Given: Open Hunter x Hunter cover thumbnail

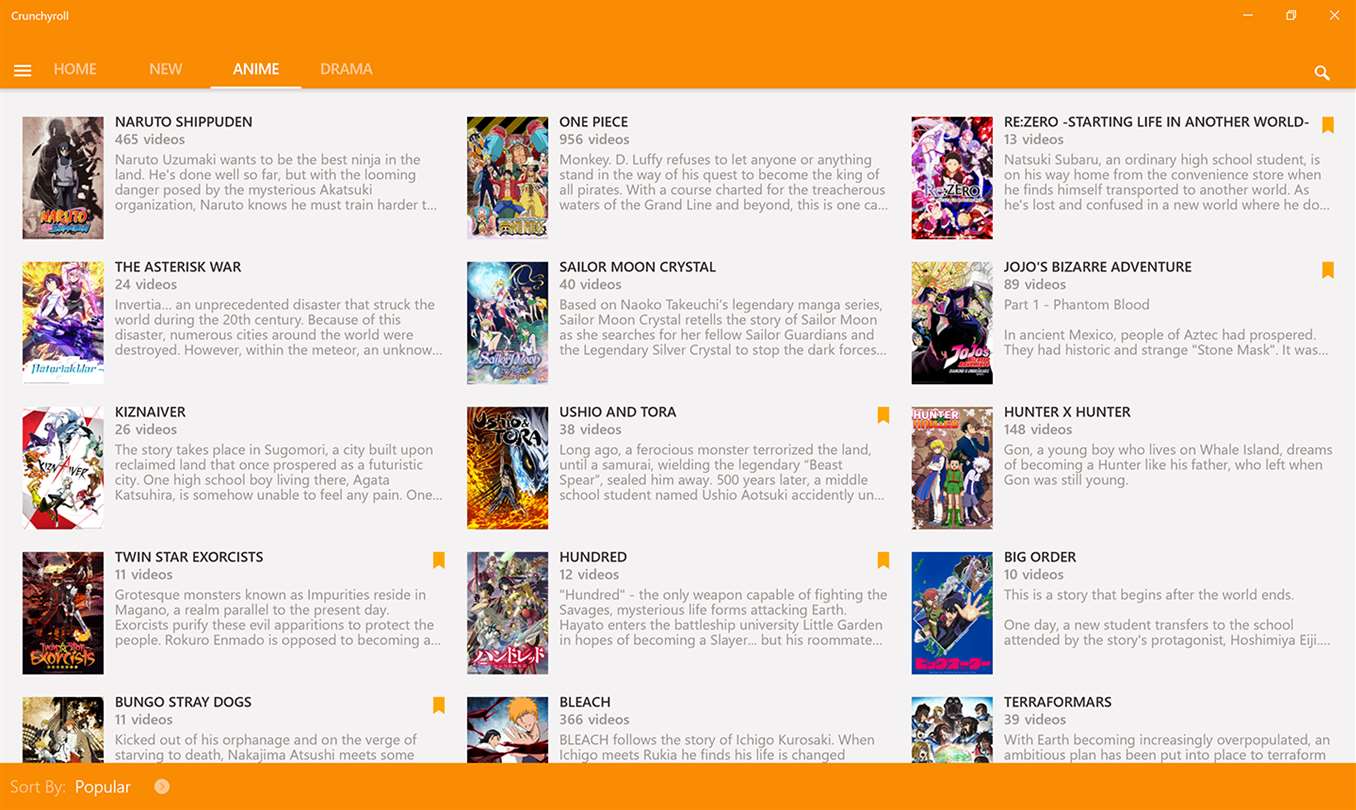Looking at the screenshot, I should (952, 468).
